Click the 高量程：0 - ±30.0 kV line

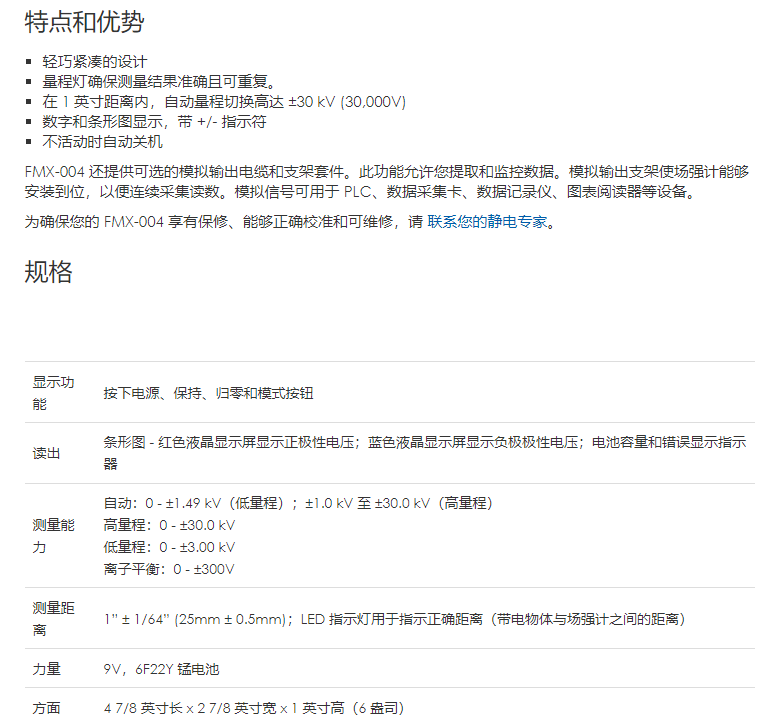tap(170, 525)
